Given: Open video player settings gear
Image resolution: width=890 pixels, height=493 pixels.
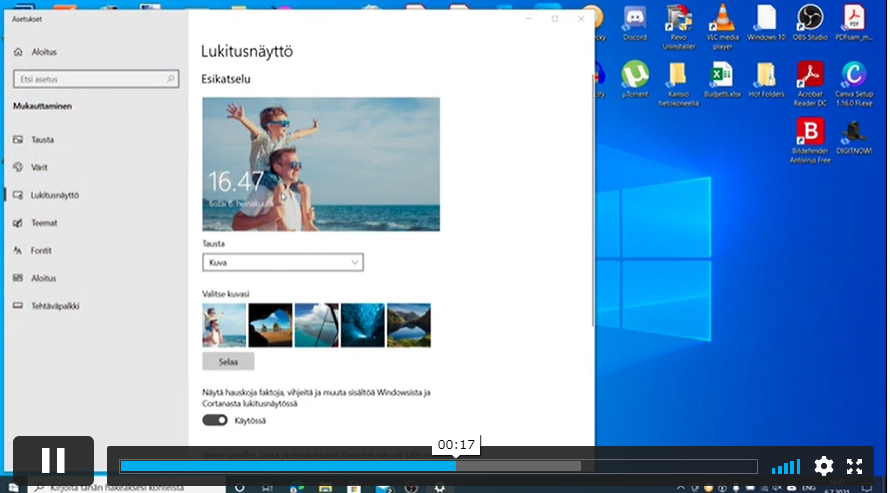Looking at the screenshot, I should [823, 466].
